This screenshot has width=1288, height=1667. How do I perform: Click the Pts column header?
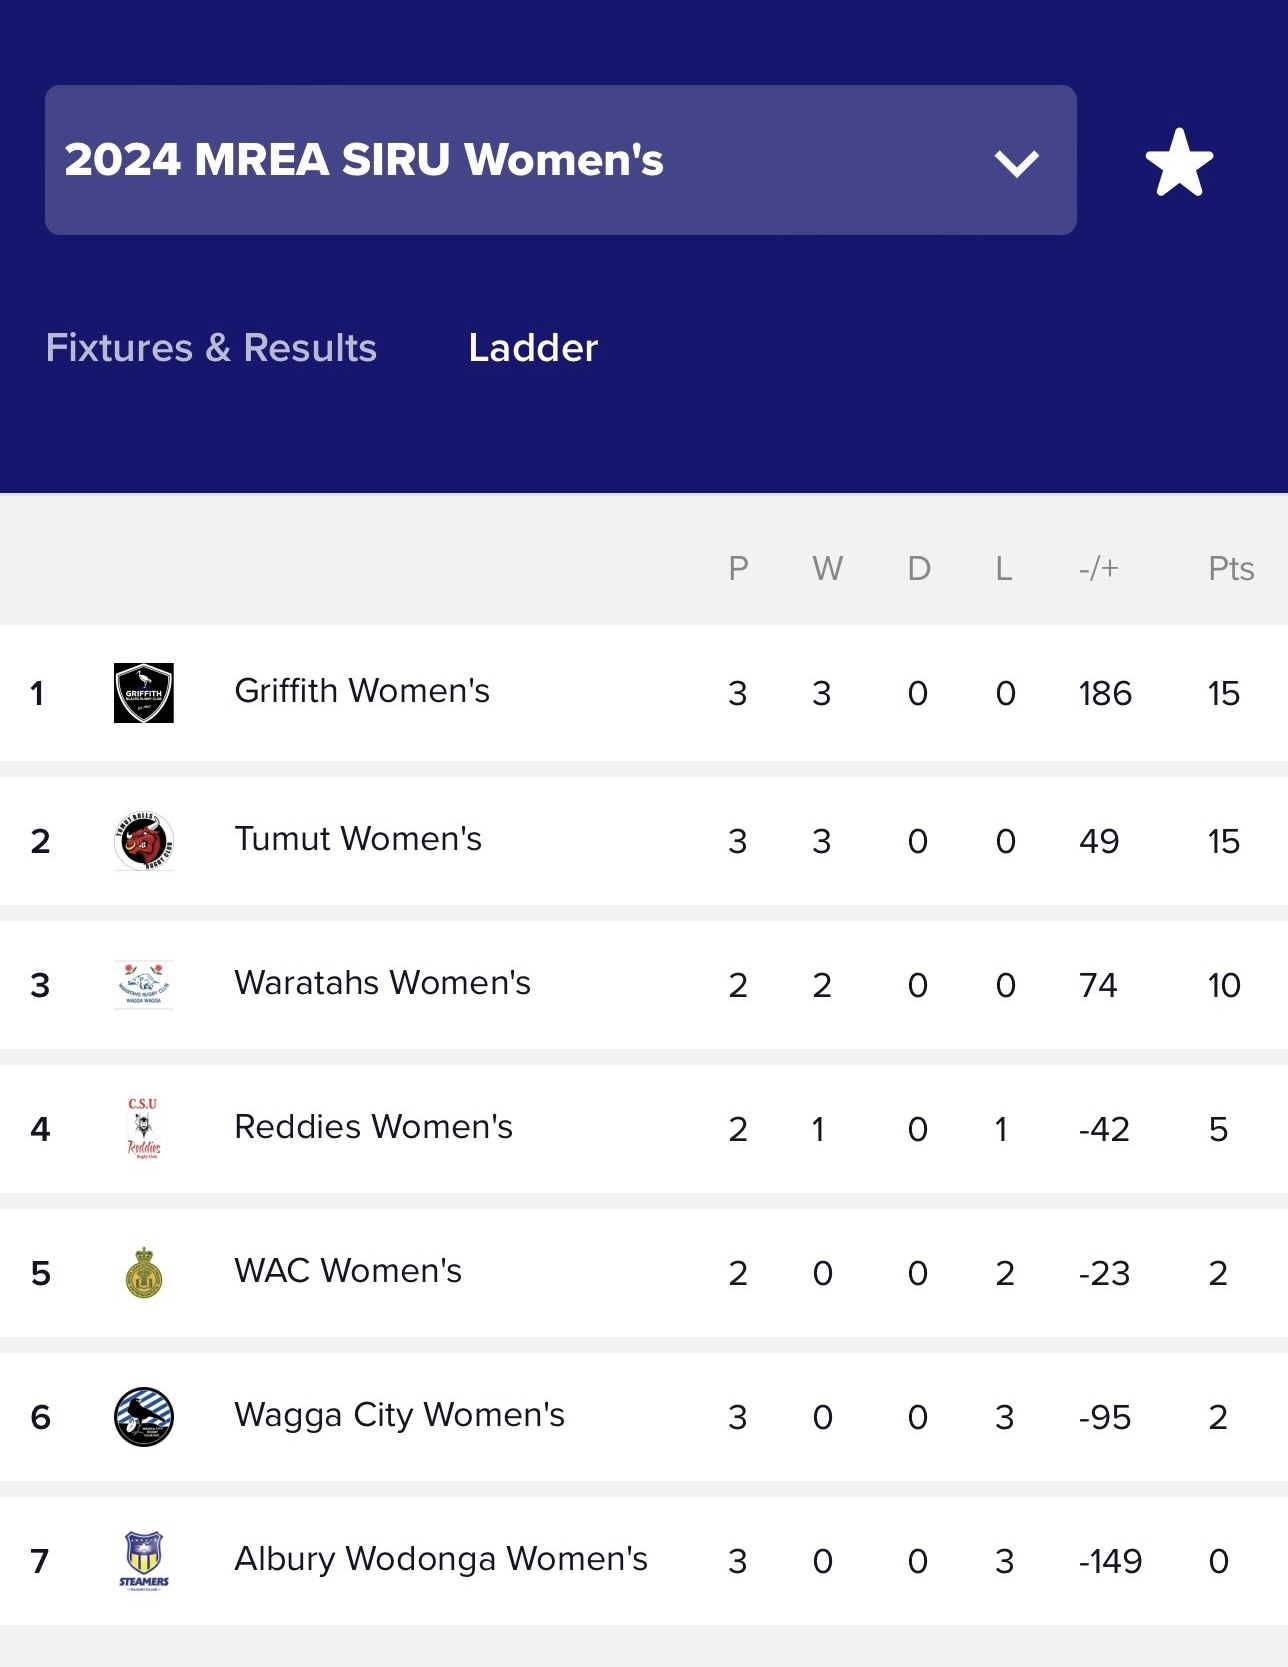(1231, 568)
